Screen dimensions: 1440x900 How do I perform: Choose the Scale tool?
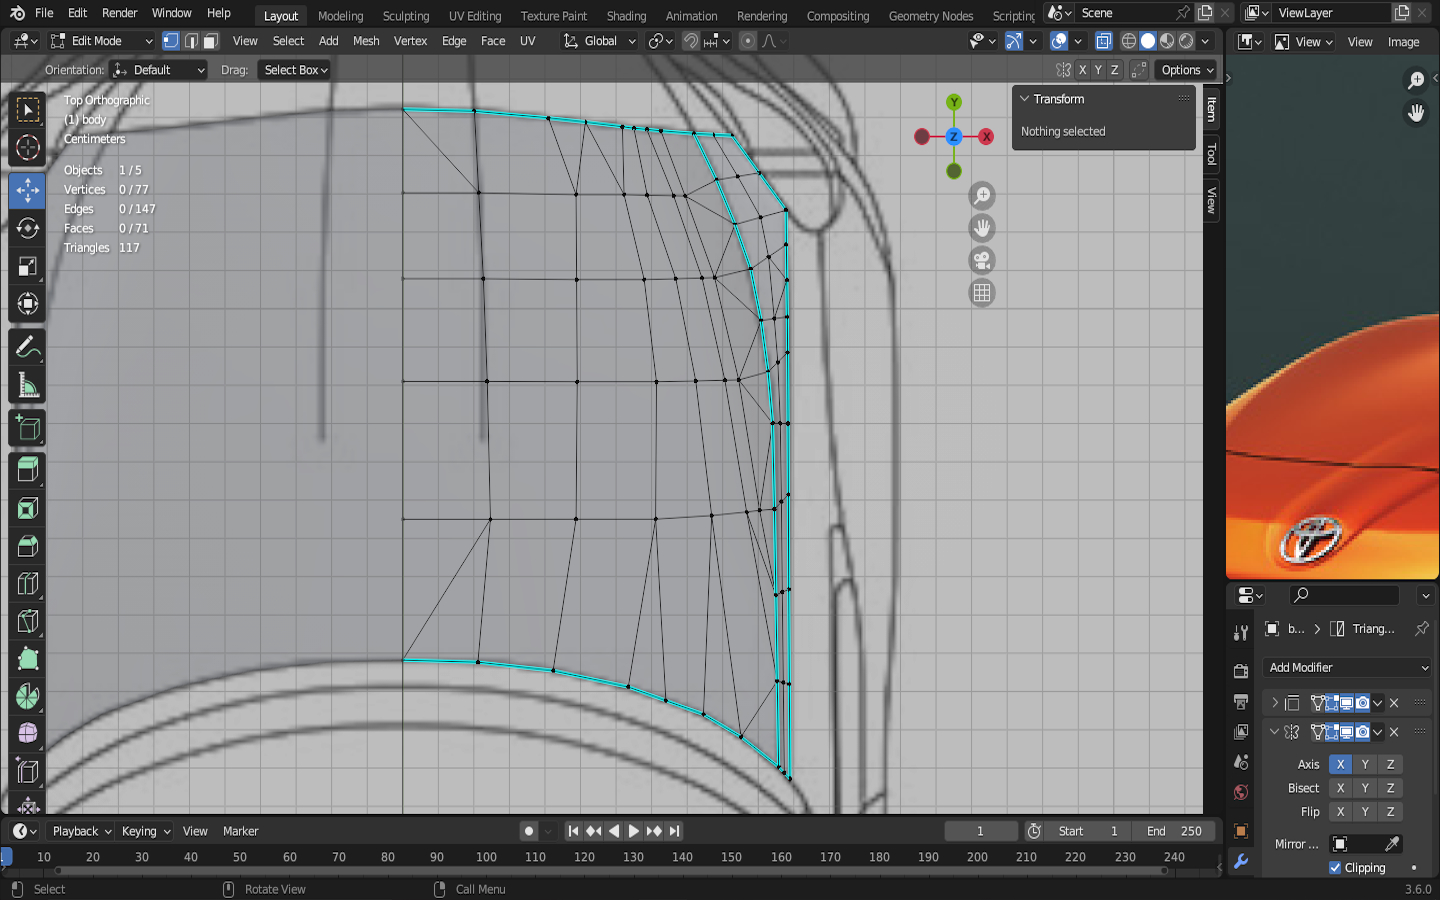coord(28,266)
